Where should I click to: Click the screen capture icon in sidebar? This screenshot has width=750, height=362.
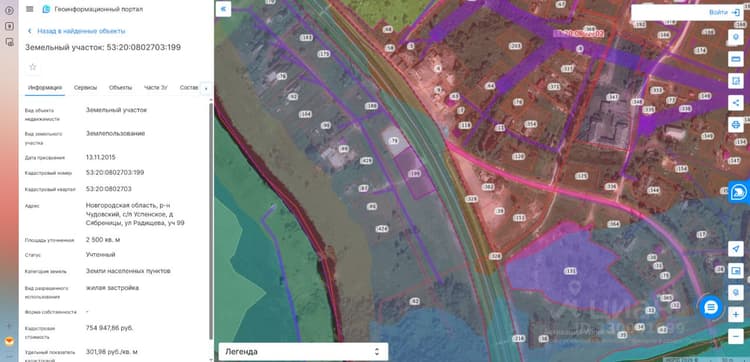9,42
